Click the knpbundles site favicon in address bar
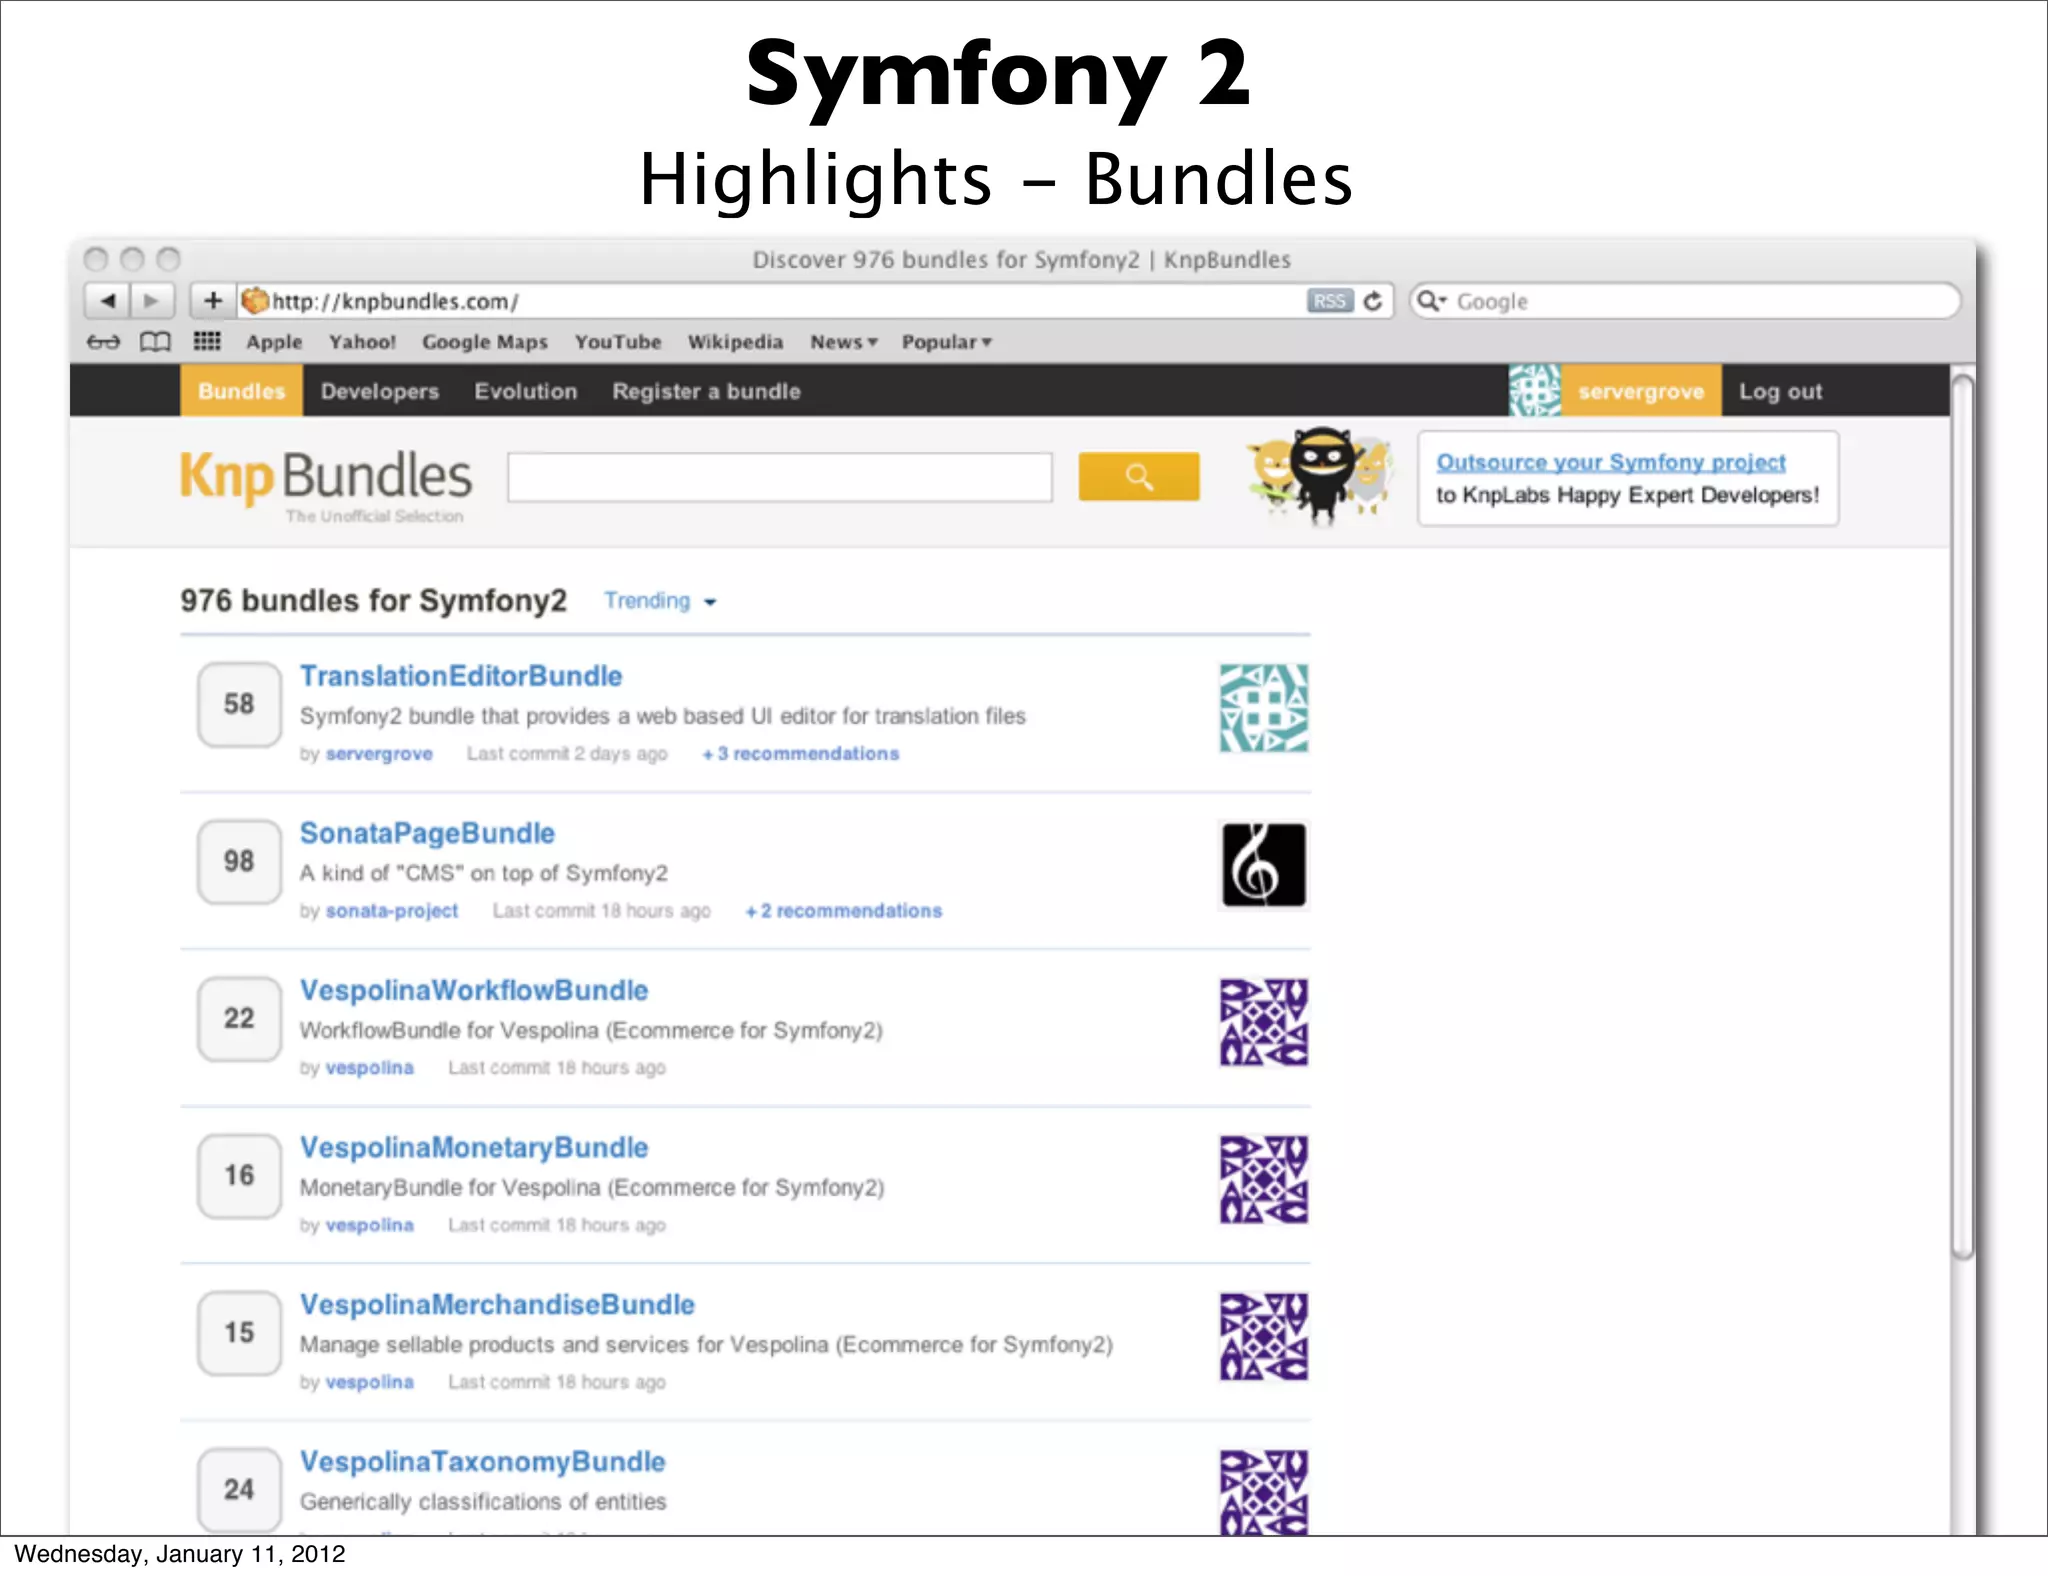 pos(256,301)
